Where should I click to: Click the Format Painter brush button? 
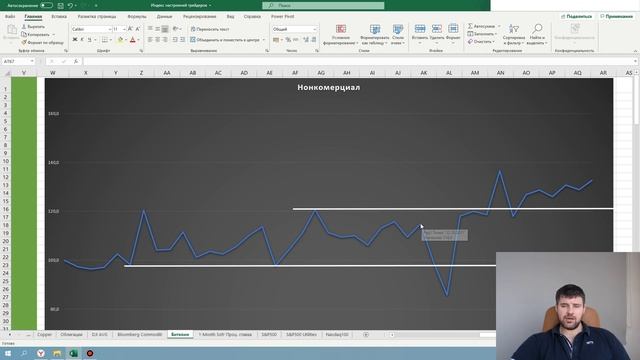[x=42, y=42]
